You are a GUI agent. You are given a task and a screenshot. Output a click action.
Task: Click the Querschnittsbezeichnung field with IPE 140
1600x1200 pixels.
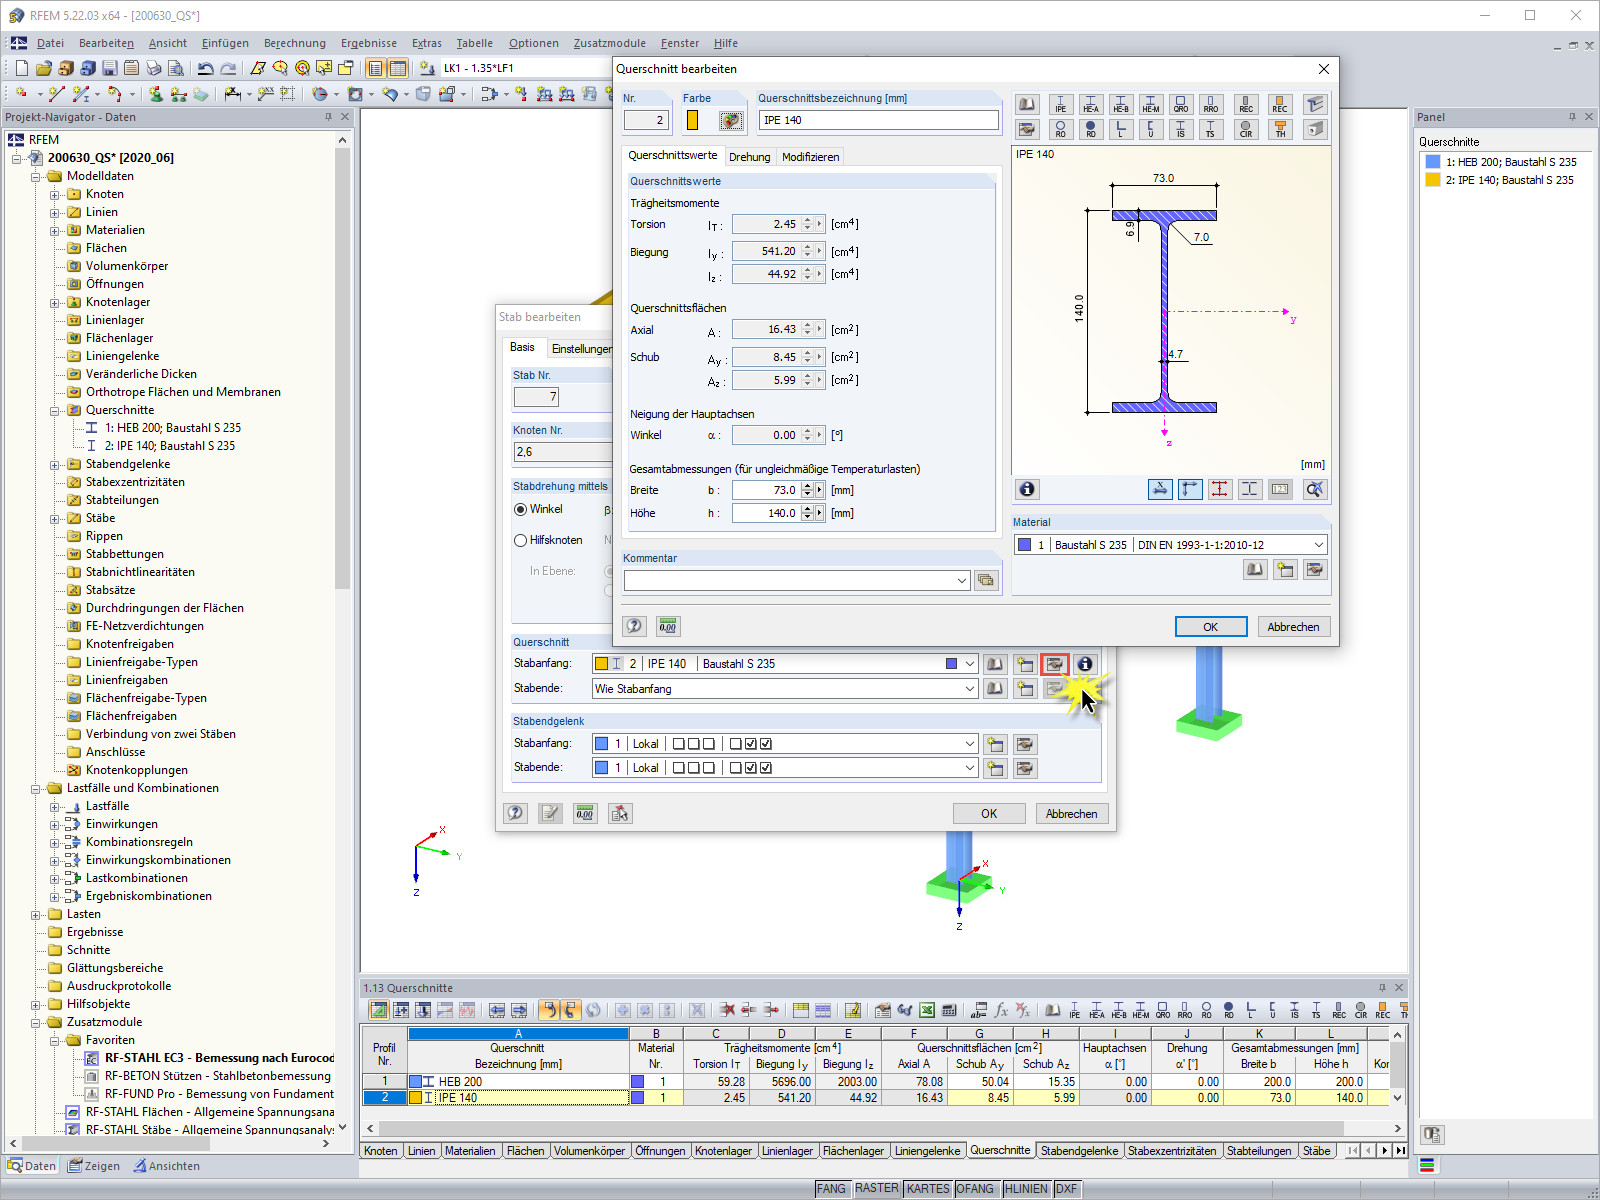tap(879, 120)
